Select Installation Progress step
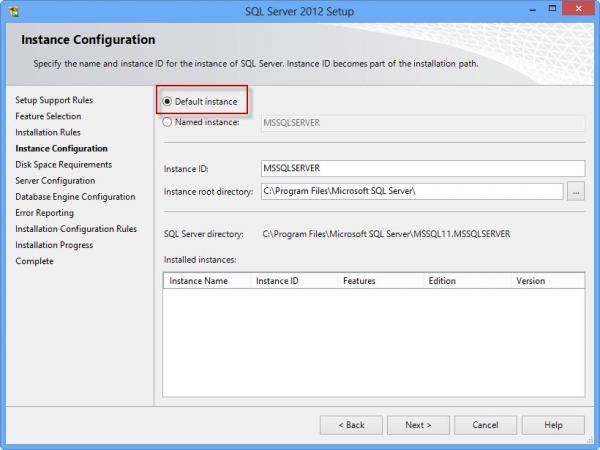The image size is (600, 450). pyautogui.click(x=54, y=245)
